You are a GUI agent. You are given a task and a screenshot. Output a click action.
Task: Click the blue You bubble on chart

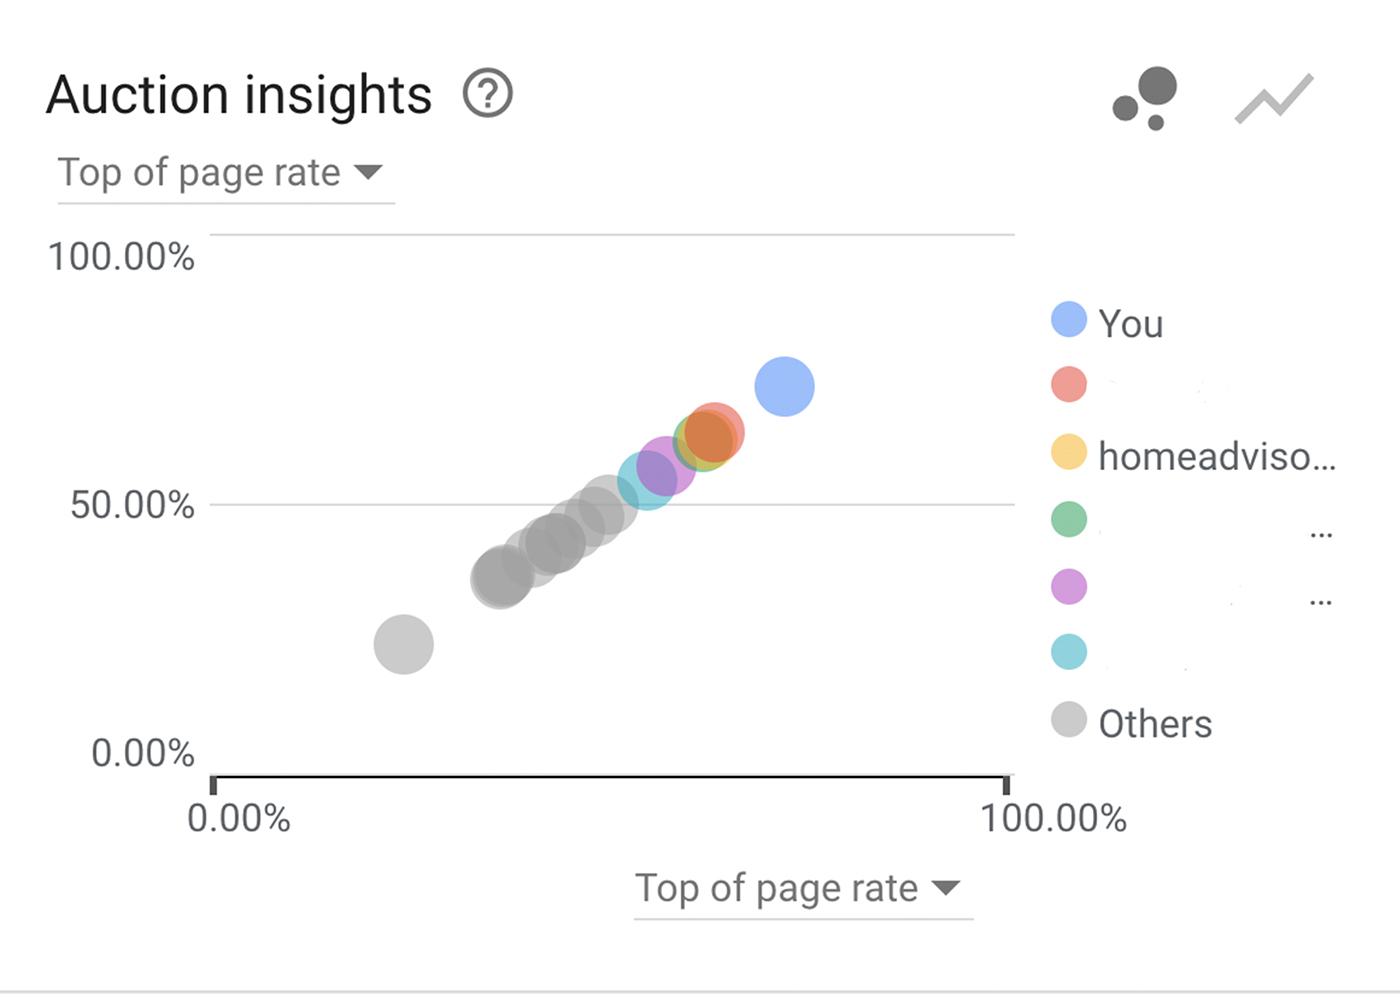785,386
